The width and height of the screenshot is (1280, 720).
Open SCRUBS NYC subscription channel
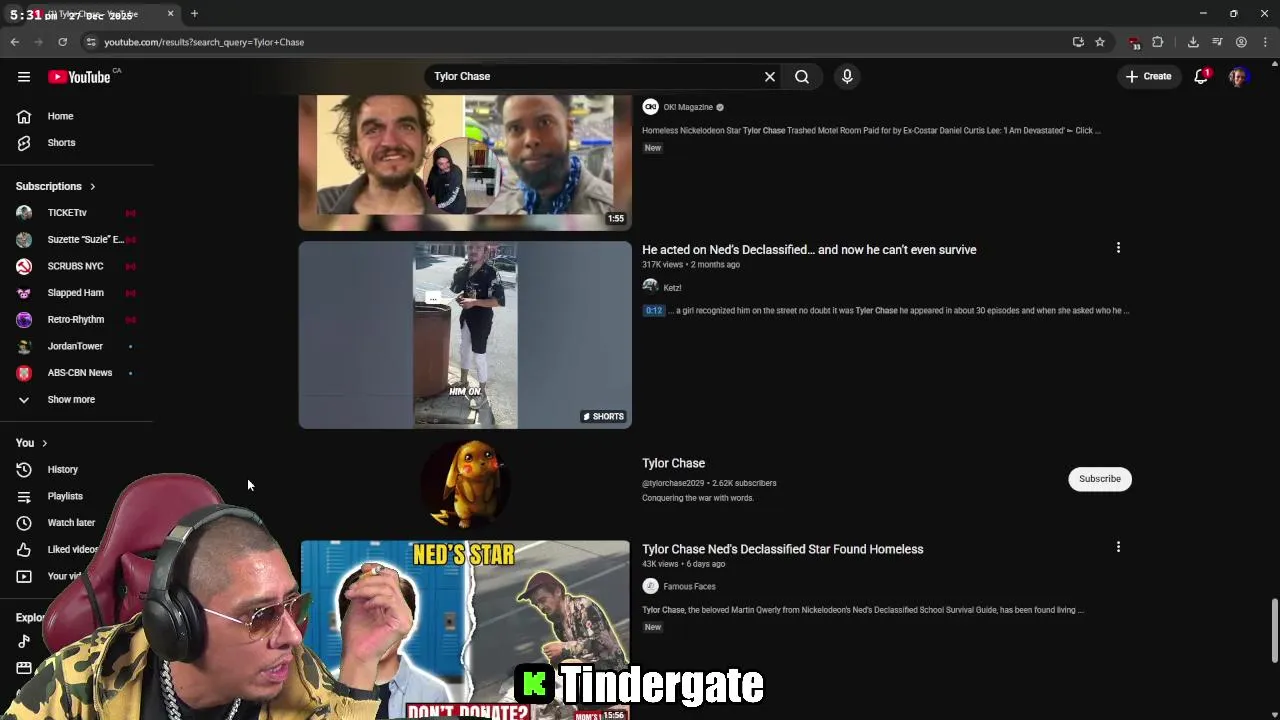(x=76, y=266)
